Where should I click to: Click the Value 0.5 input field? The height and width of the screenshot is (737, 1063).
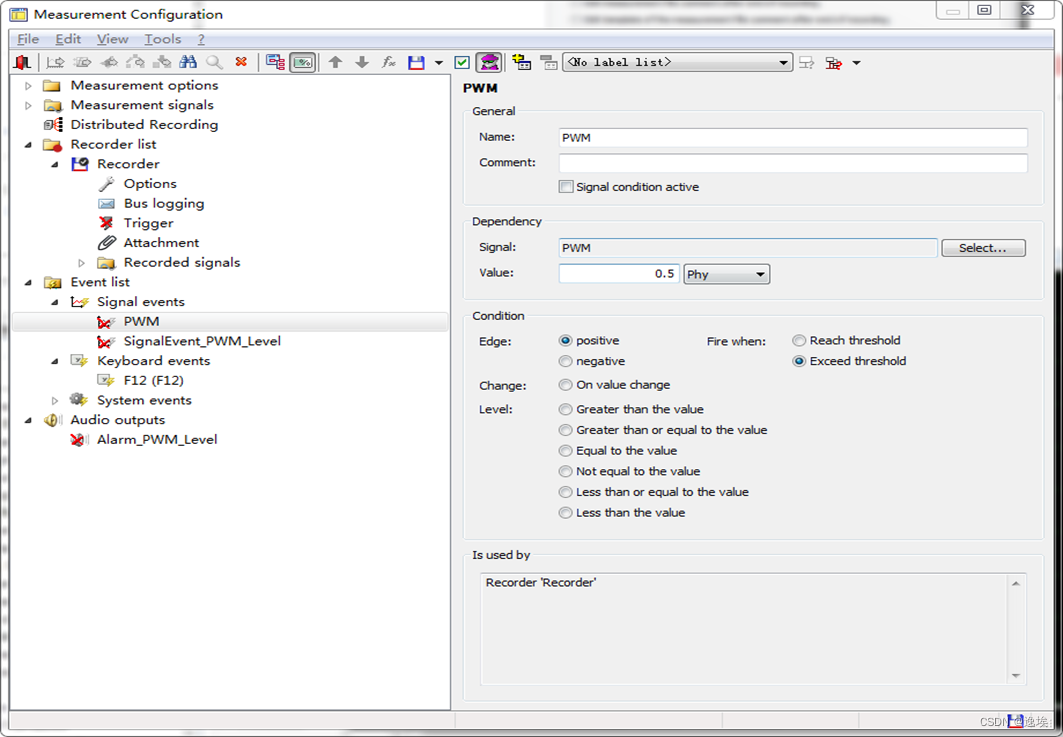pyautogui.click(x=618, y=273)
